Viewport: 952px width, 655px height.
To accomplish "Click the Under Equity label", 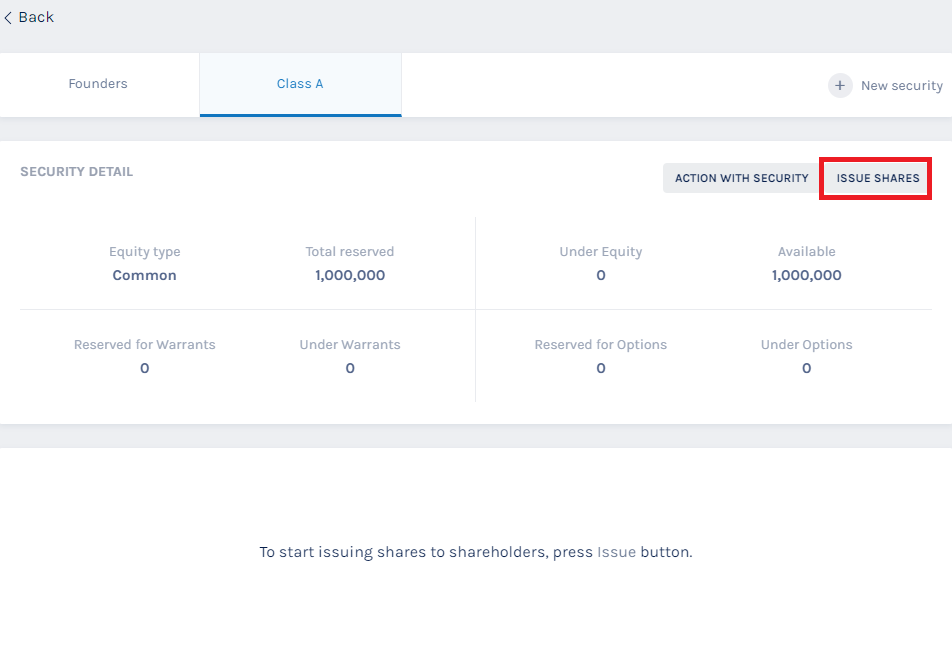I will click(601, 252).
